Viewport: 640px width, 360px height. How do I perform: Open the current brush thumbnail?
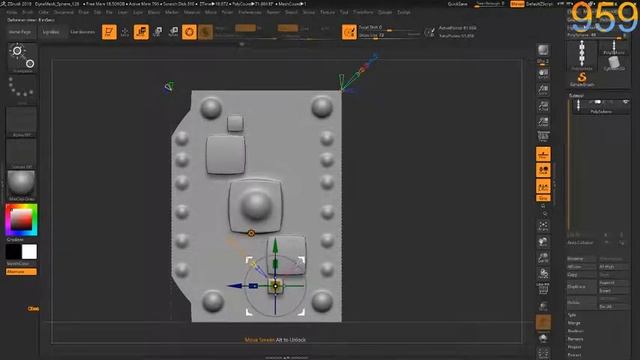click(x=22, y=58)
